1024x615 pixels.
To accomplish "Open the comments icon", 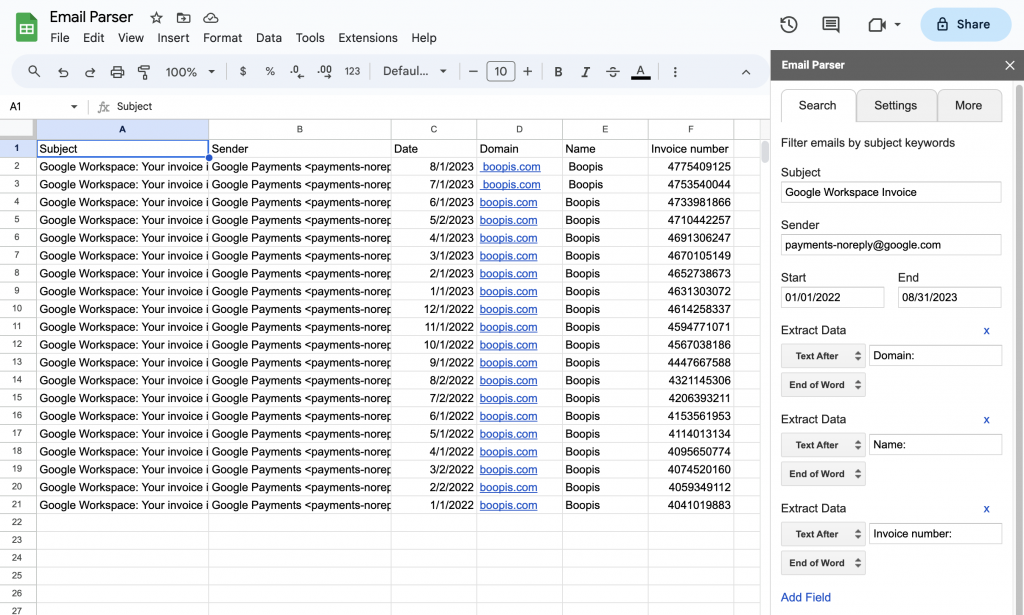I will pos(831,25).
